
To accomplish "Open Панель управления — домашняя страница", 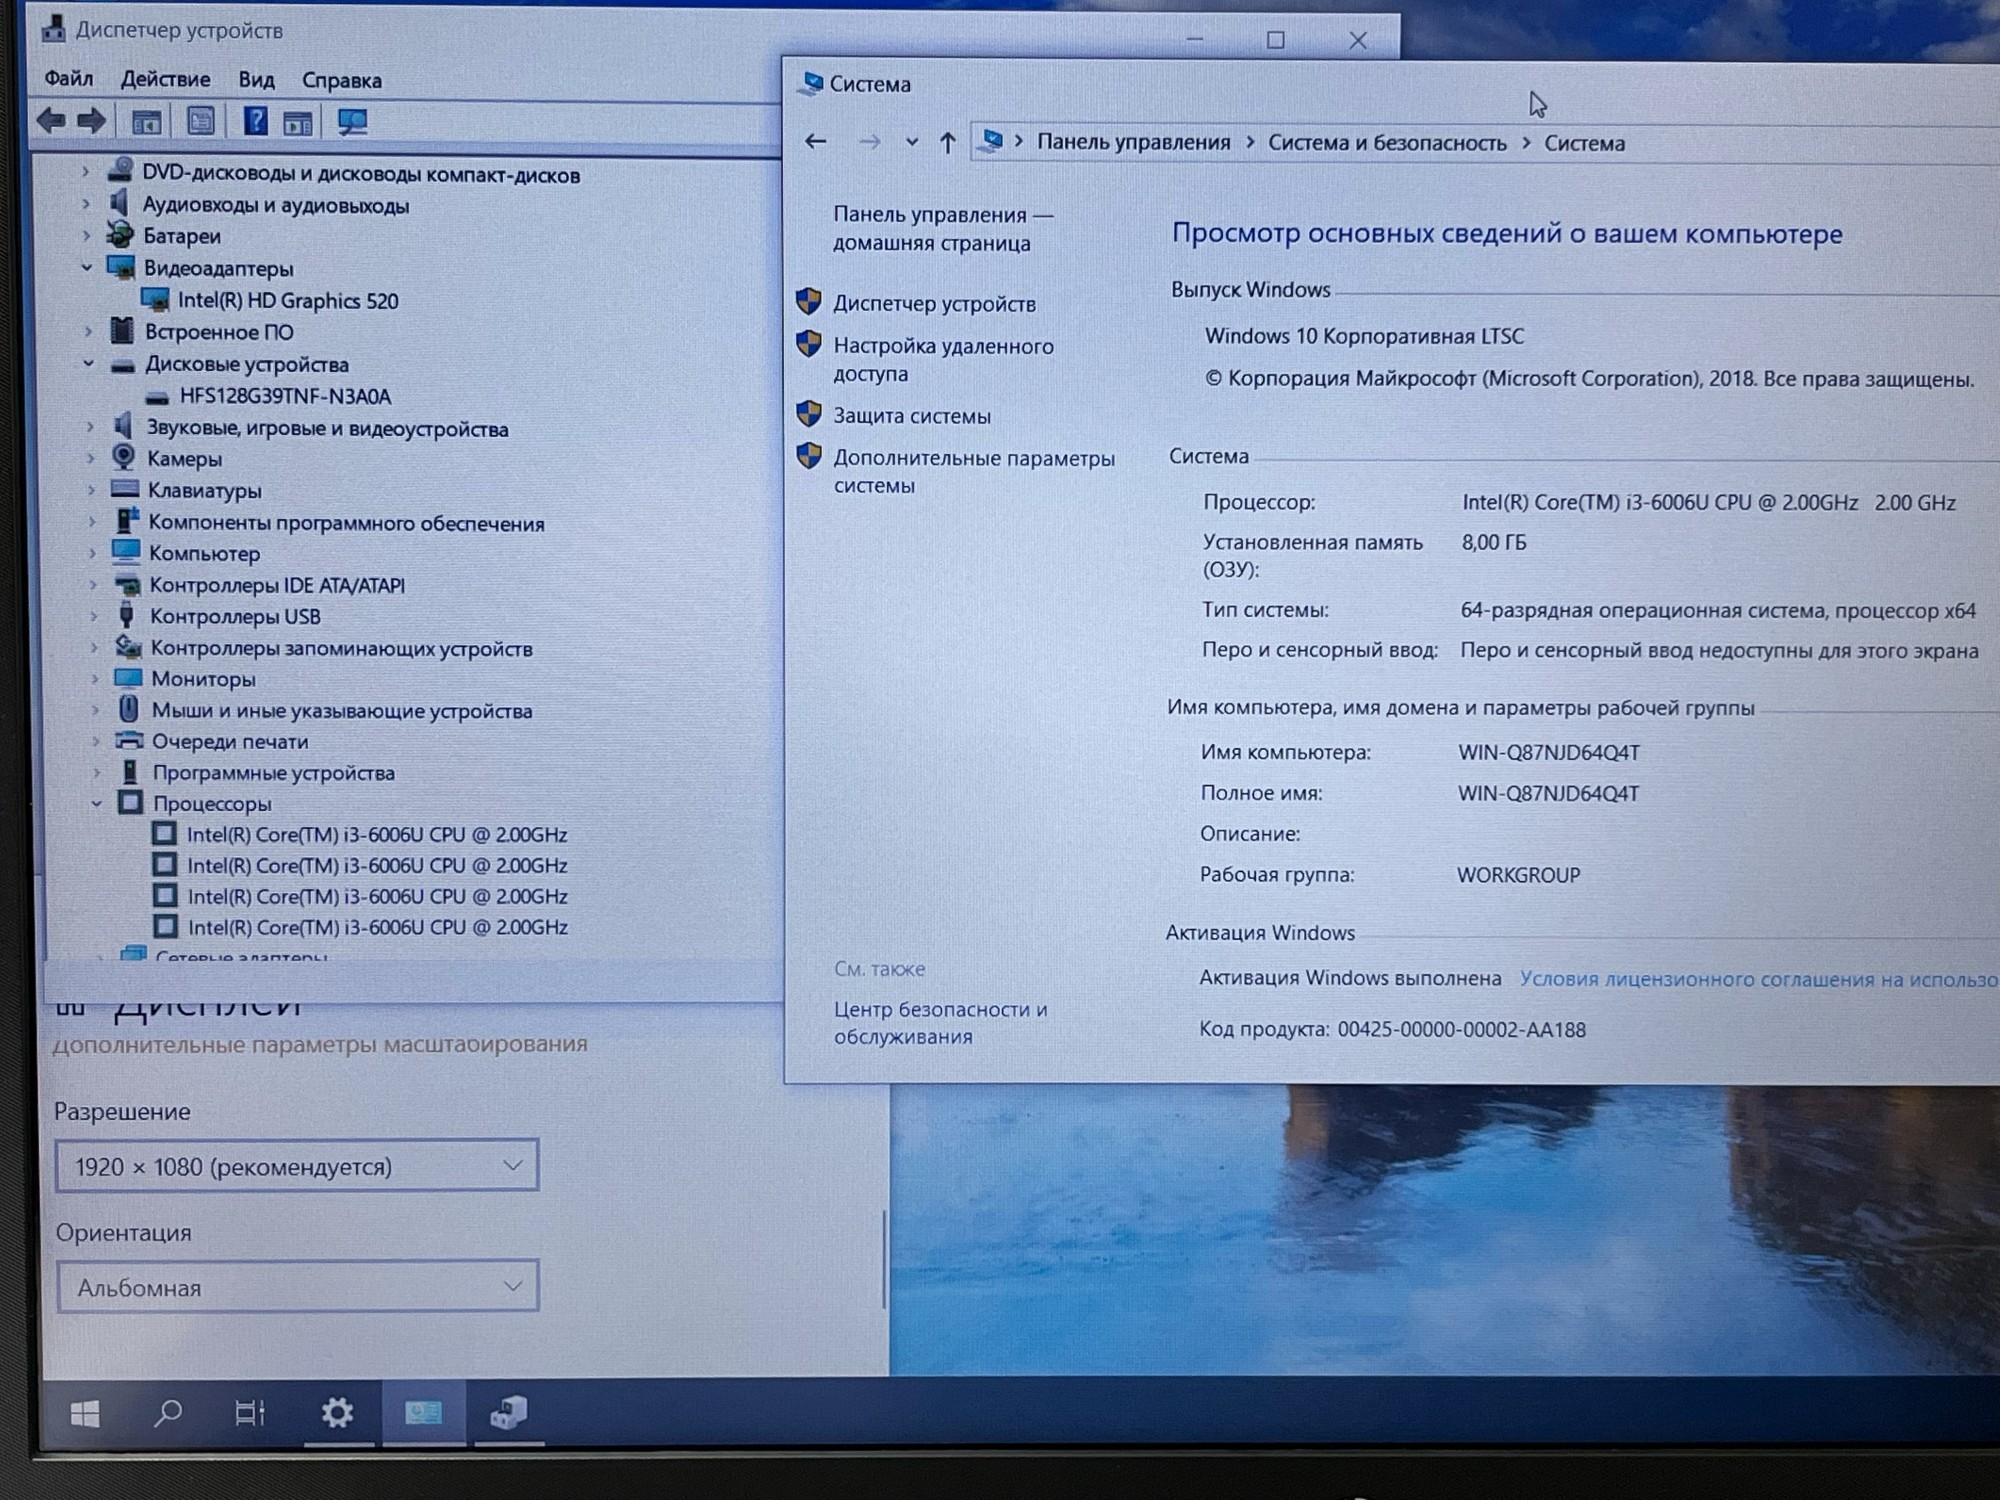I will coord(942,228).
